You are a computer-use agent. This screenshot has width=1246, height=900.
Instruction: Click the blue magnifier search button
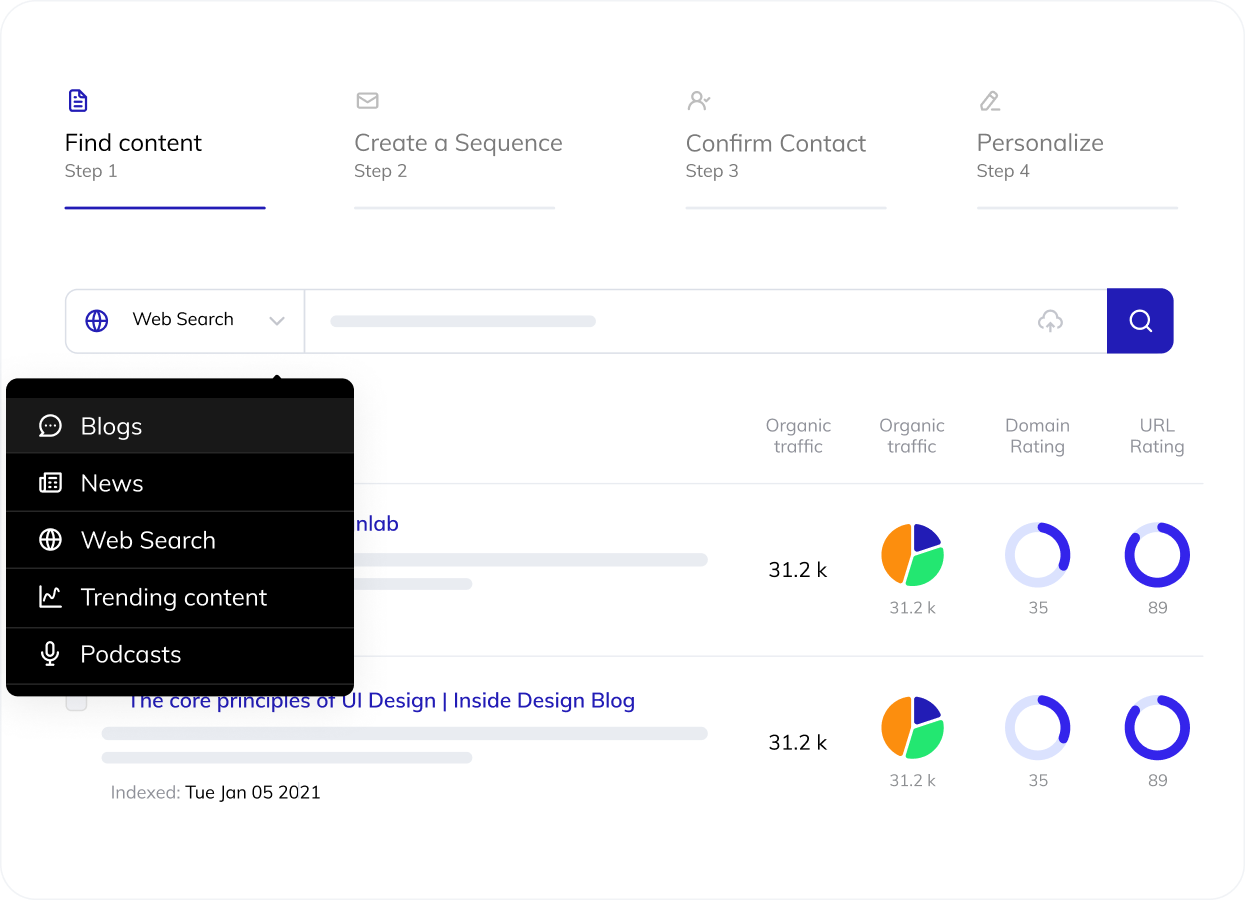(1140, 321)
